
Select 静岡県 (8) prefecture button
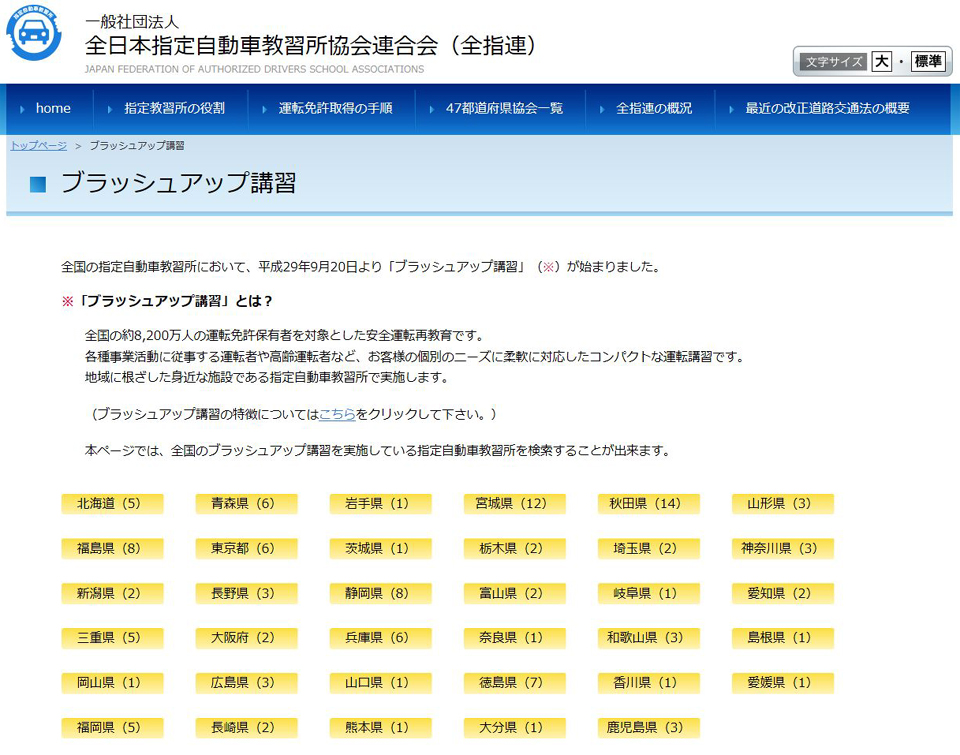tap(380, 594)
